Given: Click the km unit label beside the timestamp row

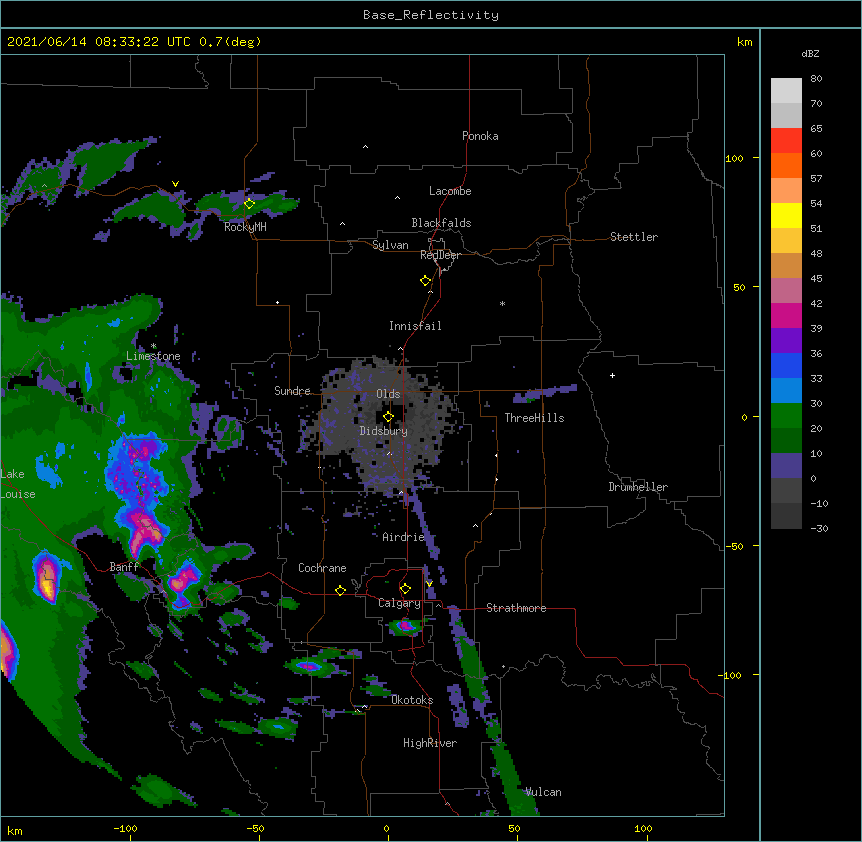Looking at the screenshot, I should point(745,42).
